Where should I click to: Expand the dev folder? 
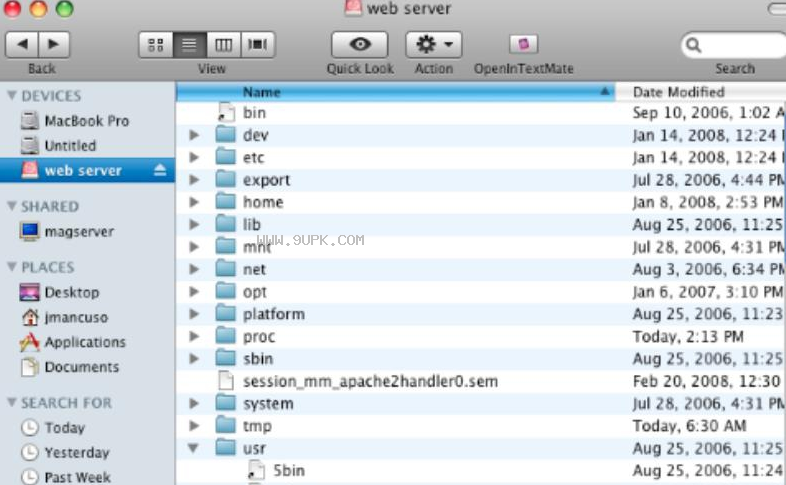(194, 135)
